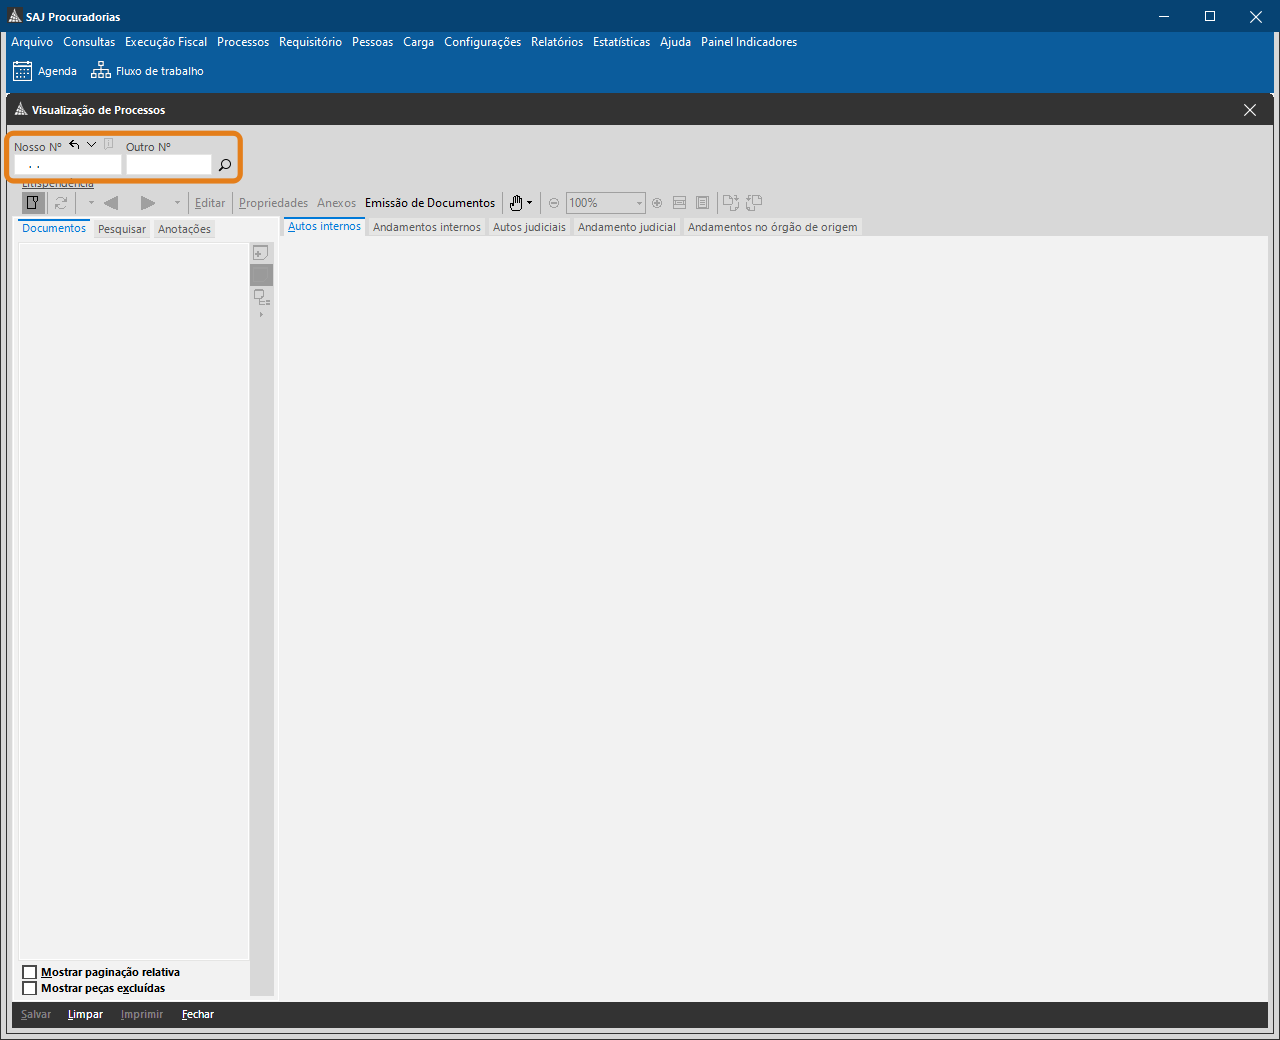
Task: Click Emissão de Documentos button
Action: (x=430, y=203)
